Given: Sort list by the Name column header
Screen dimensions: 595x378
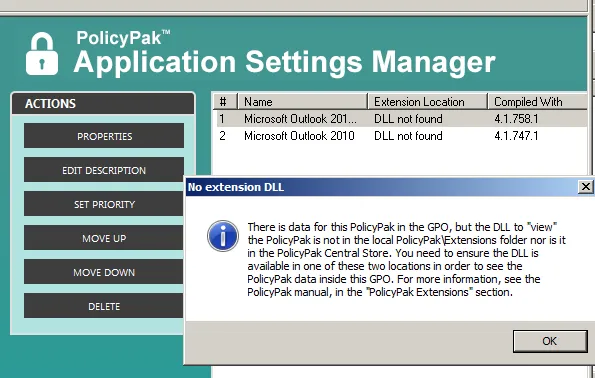Looking at the screenshot, I should (x=302, y=102).
